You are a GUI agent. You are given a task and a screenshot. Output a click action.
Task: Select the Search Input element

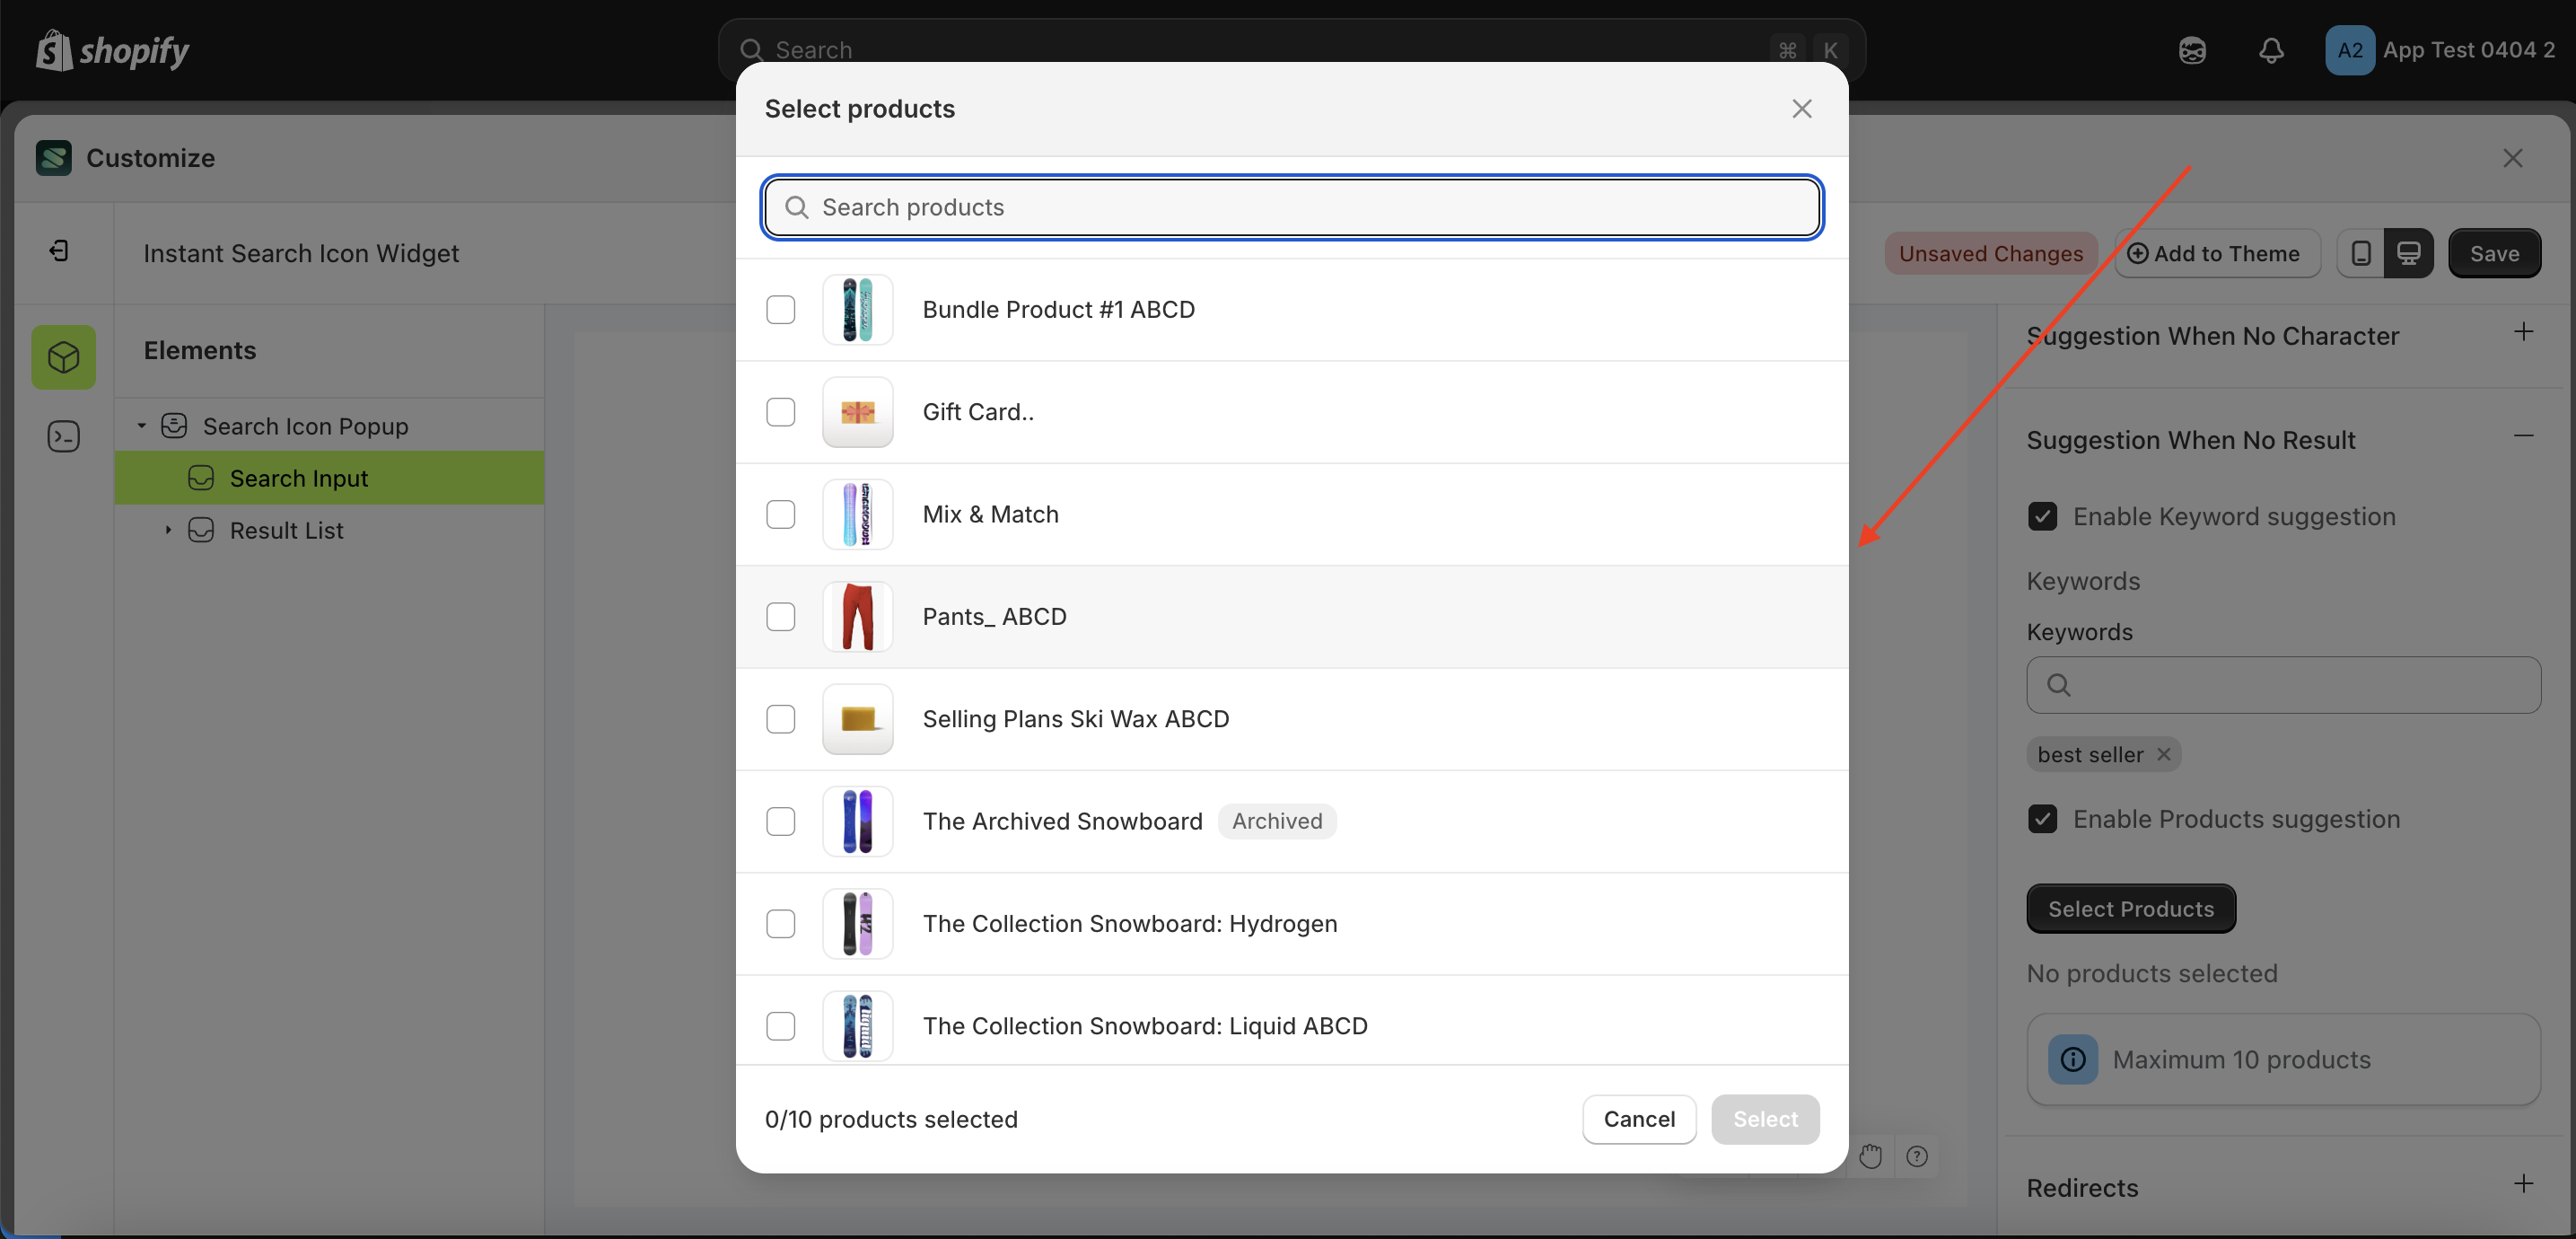point(302,478)
